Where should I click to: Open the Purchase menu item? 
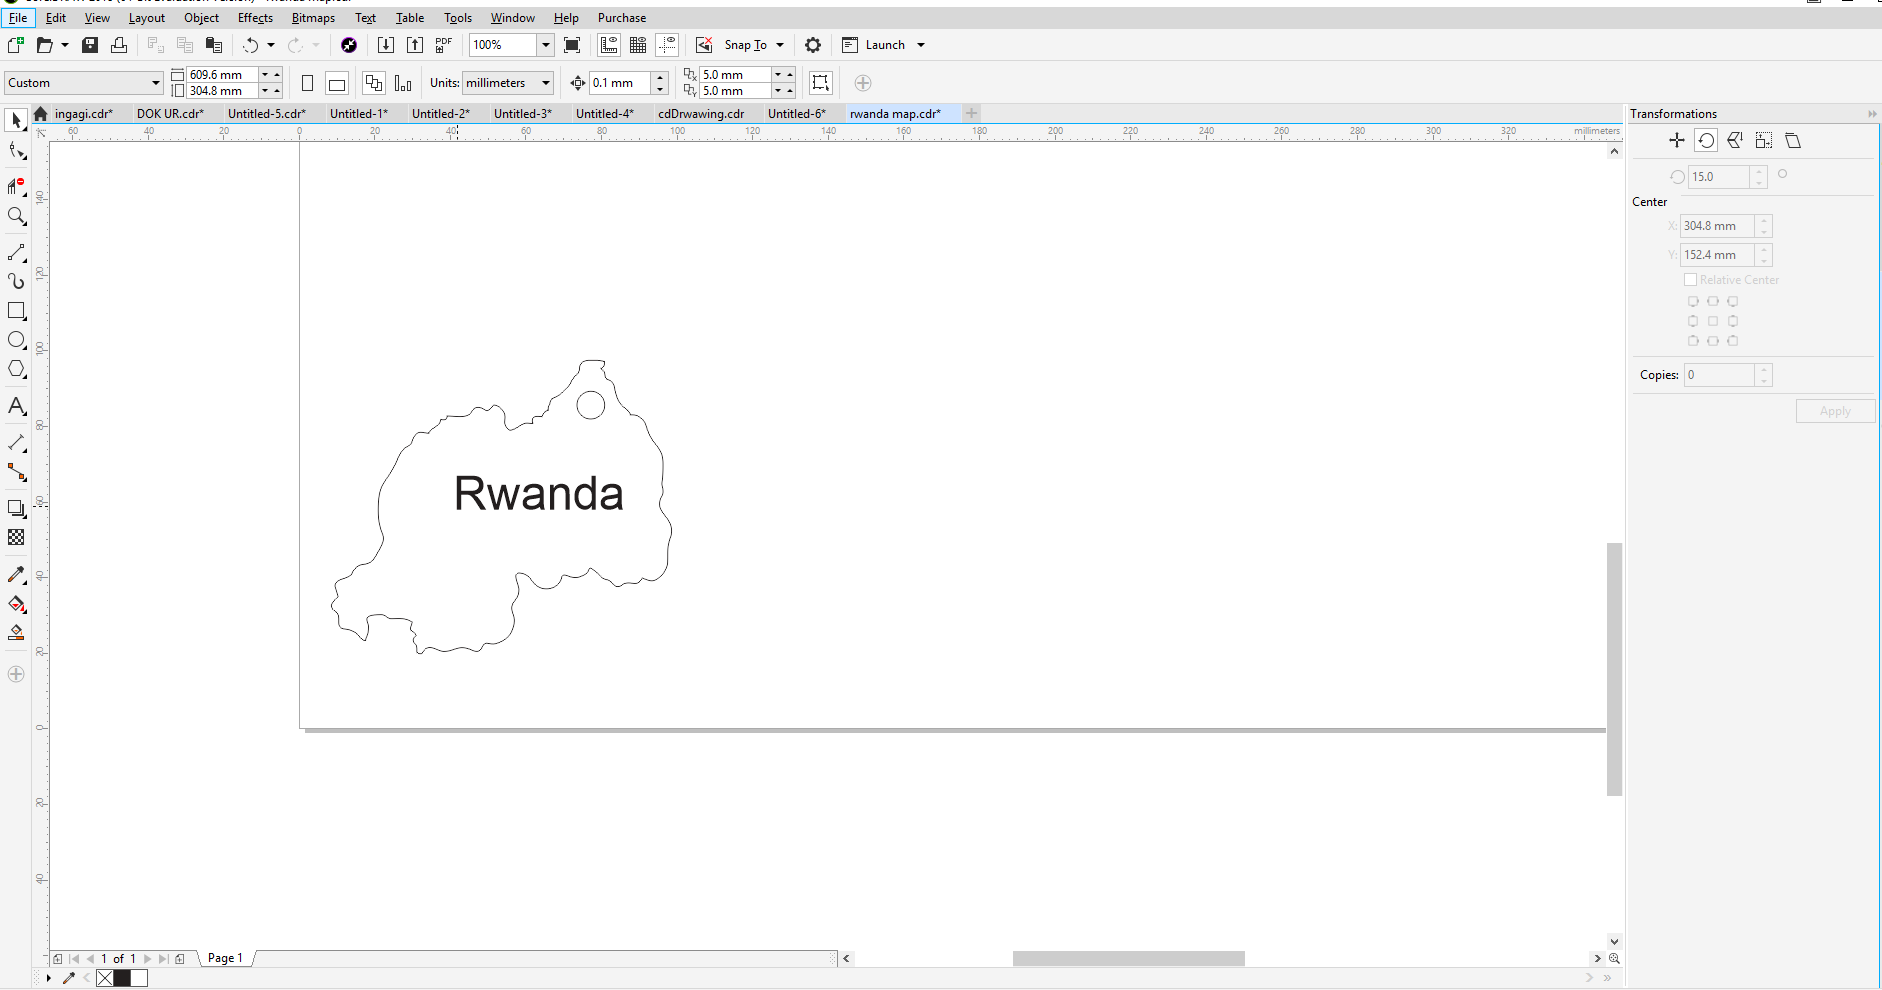click(622, 18)
